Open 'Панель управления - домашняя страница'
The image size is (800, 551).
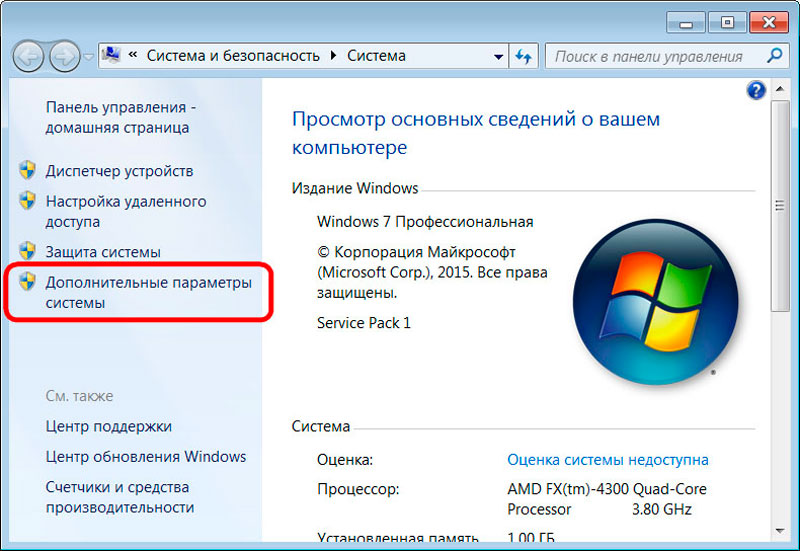click(121, 117)
